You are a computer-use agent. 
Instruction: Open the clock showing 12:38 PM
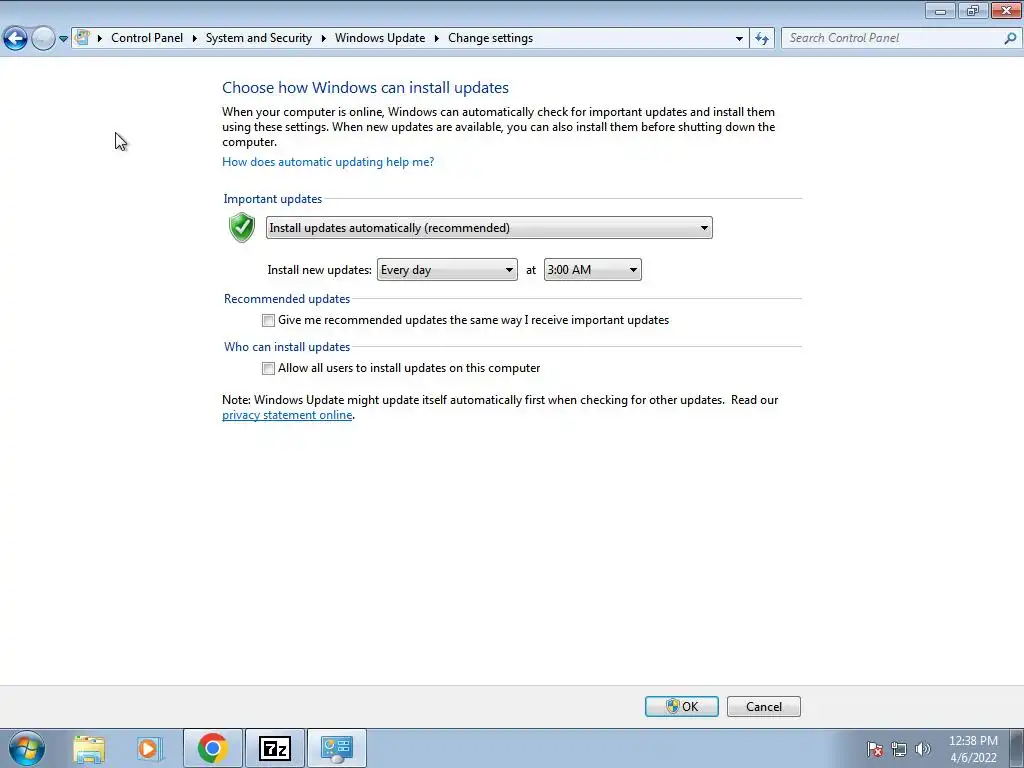click(x=973, y=749)
